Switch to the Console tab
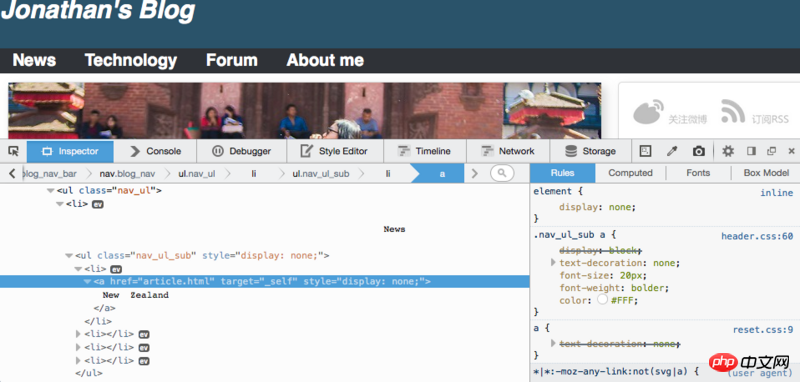Image resolution: width=800 pixels, height=382 pixels. coord(156,151)
